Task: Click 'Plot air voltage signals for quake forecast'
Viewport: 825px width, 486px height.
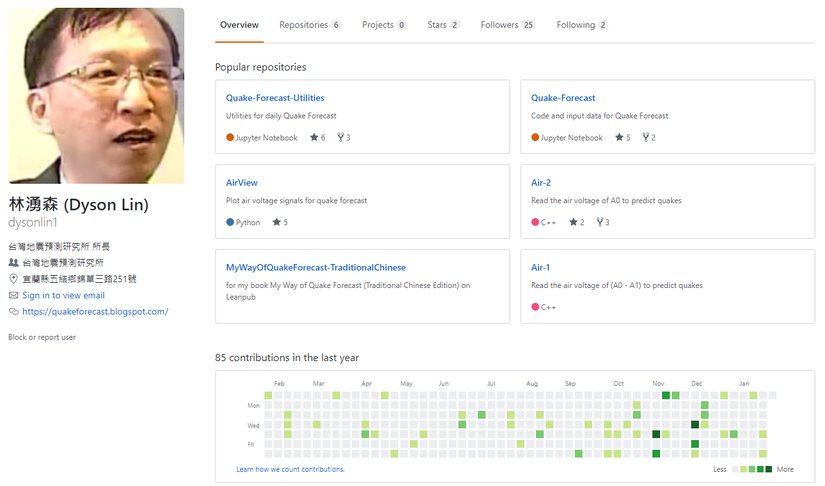Action: [x=297, y=200]
